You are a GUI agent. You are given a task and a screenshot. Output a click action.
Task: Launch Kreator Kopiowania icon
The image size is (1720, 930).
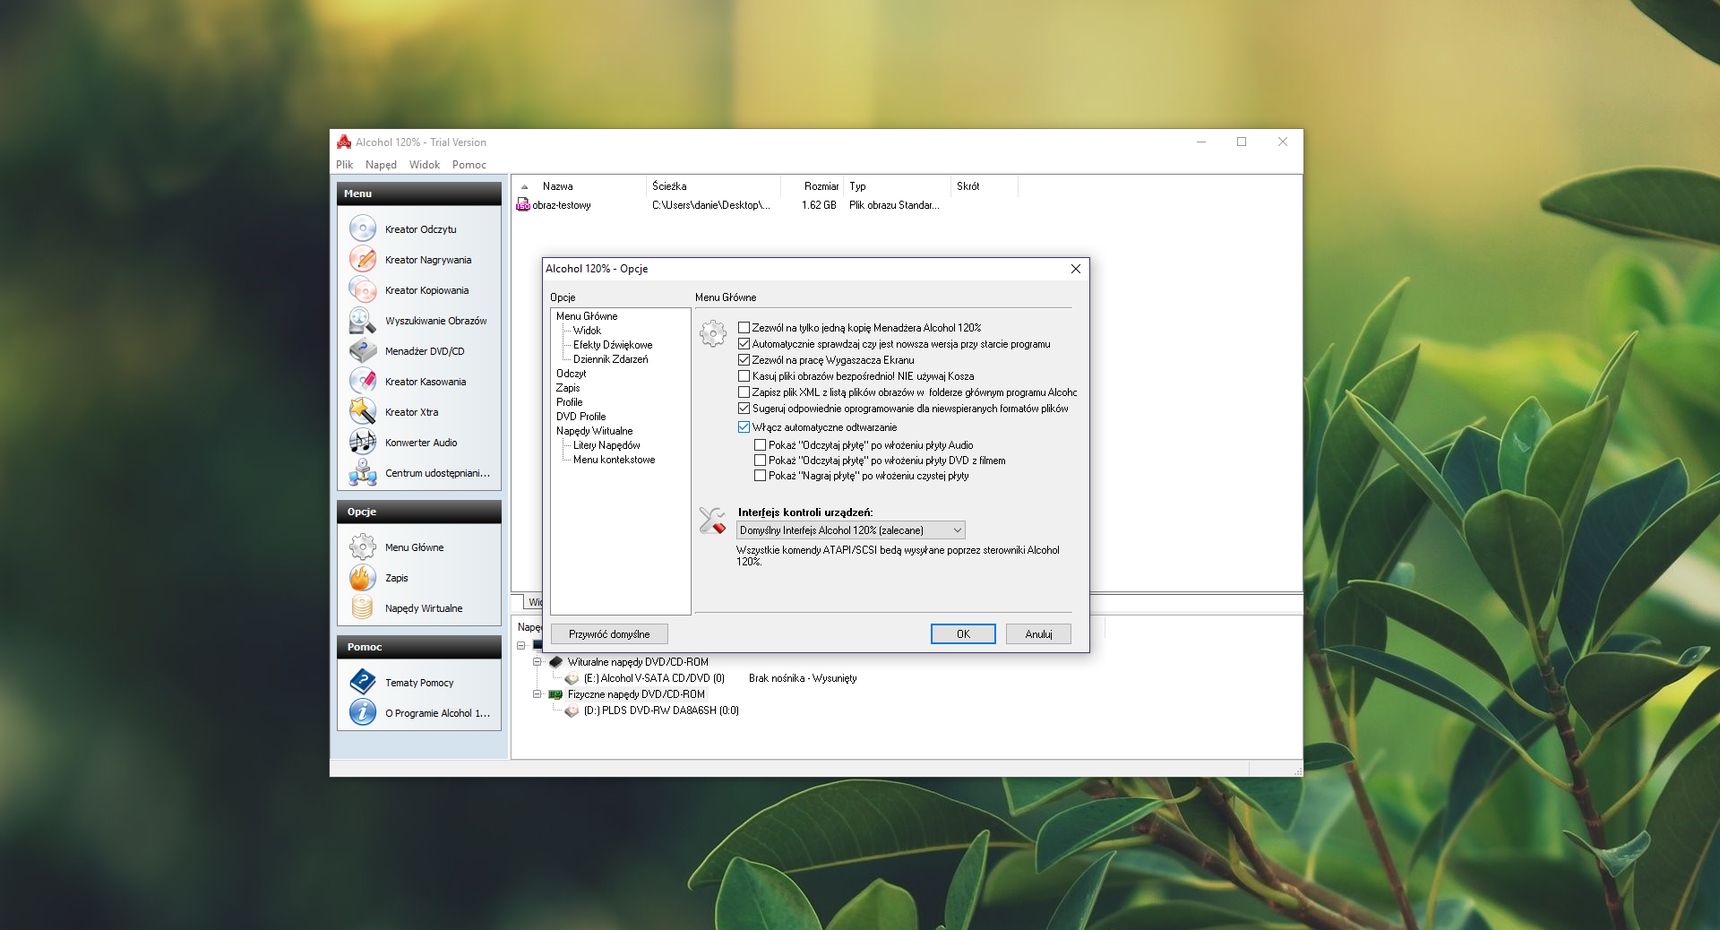(362, 290)
